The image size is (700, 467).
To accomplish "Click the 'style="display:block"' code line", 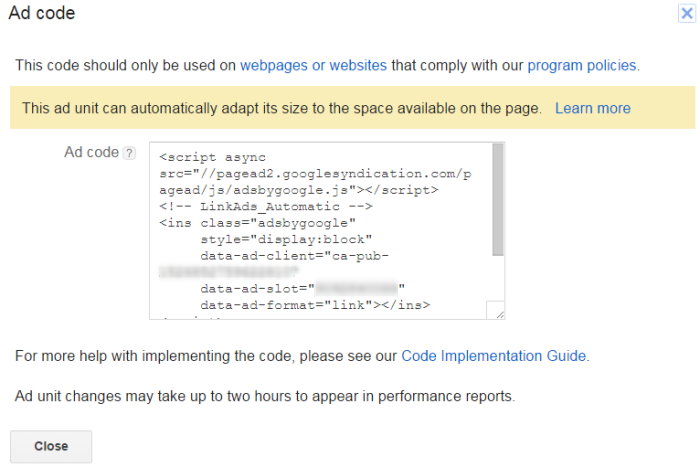I will (286, 239).
